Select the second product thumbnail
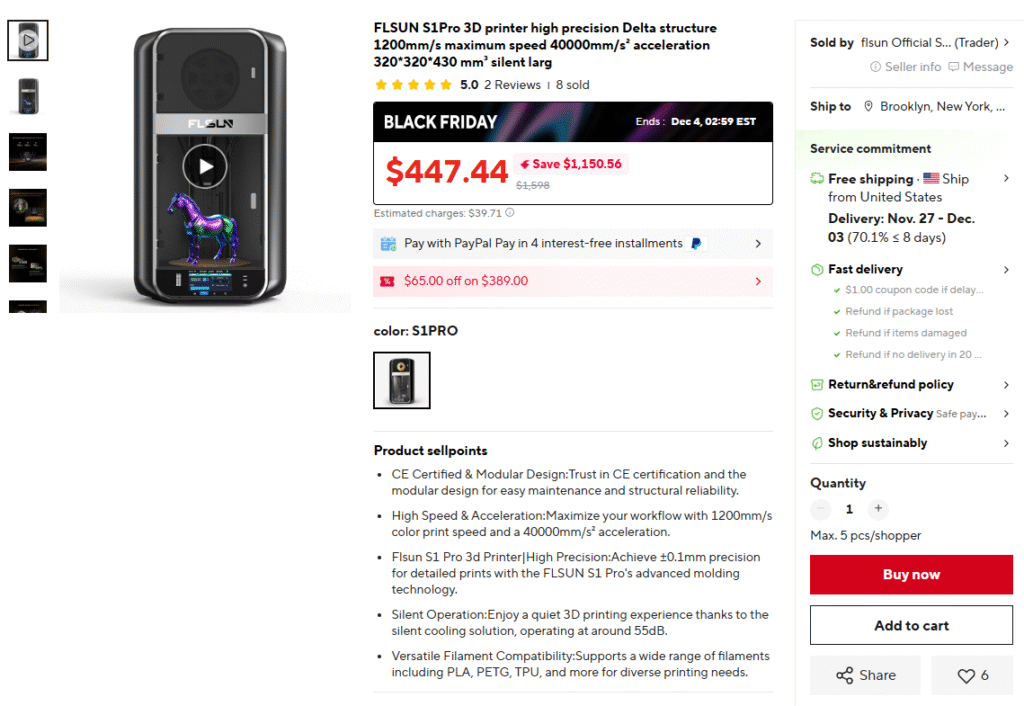This screenshot has width=1024, height=706. pyautogui.click(x=28, y=96)
